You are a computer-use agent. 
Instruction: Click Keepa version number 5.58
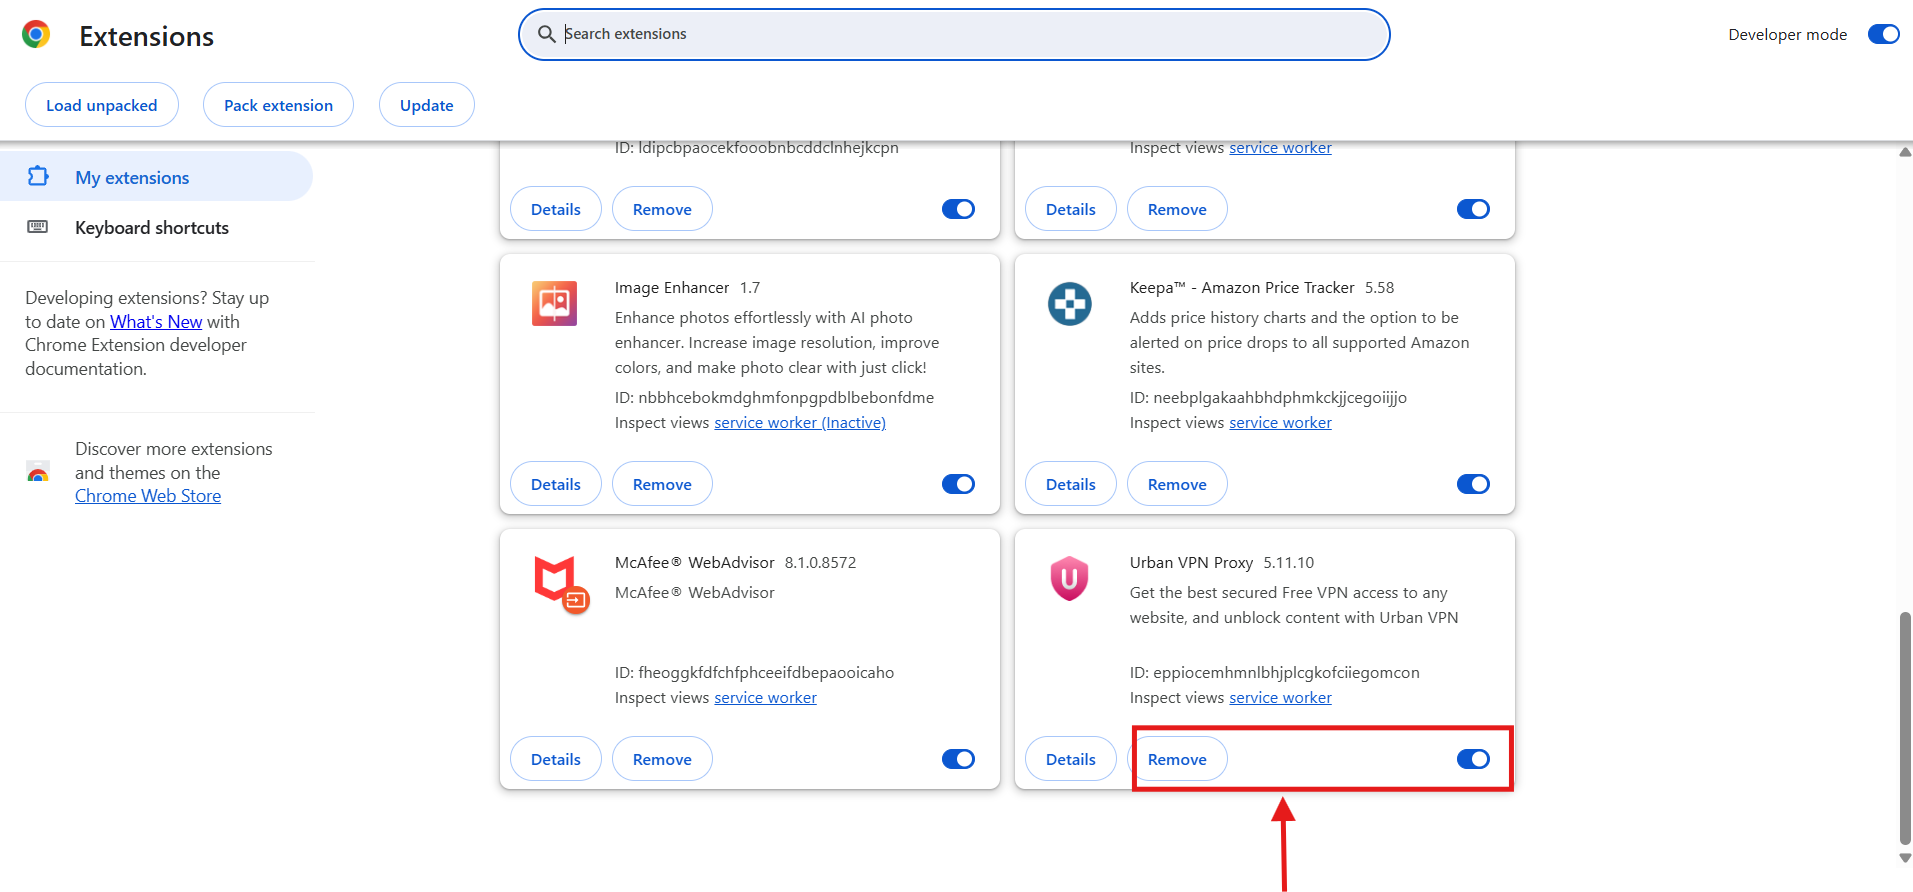(x=1379, y=287)
